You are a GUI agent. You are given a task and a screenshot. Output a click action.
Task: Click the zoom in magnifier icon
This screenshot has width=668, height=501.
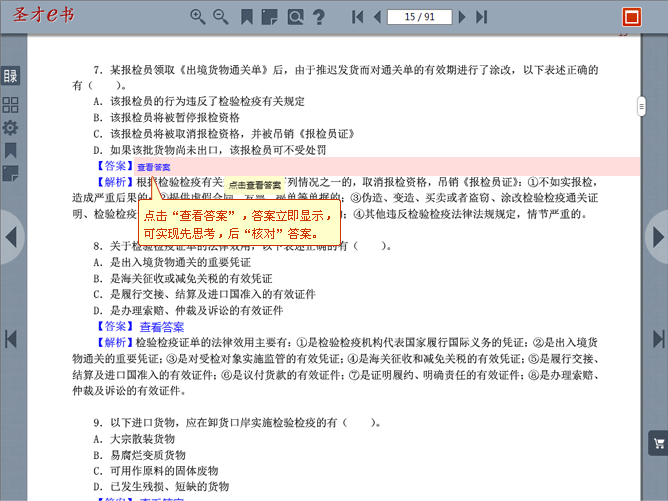[198, 17]
